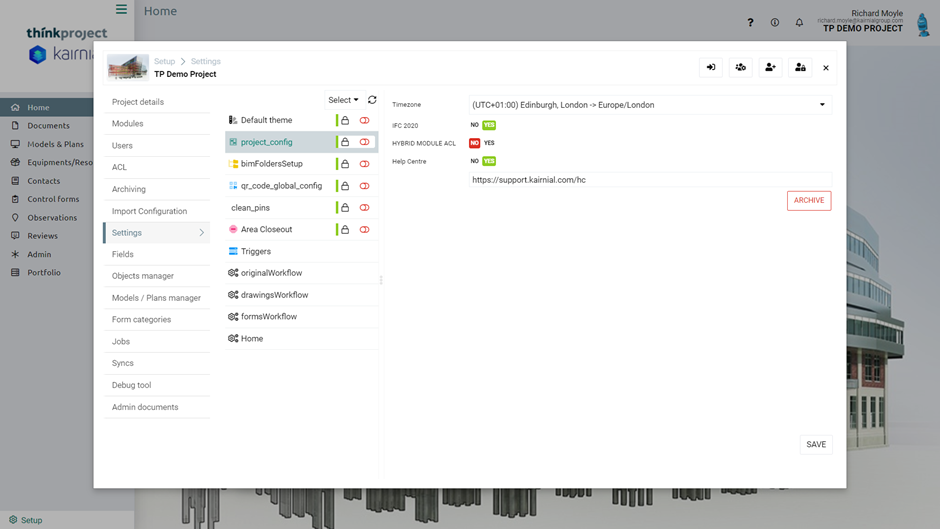940x529 pixels.
Task: Click the lock icon for Default theme
Action: point(345,120)
